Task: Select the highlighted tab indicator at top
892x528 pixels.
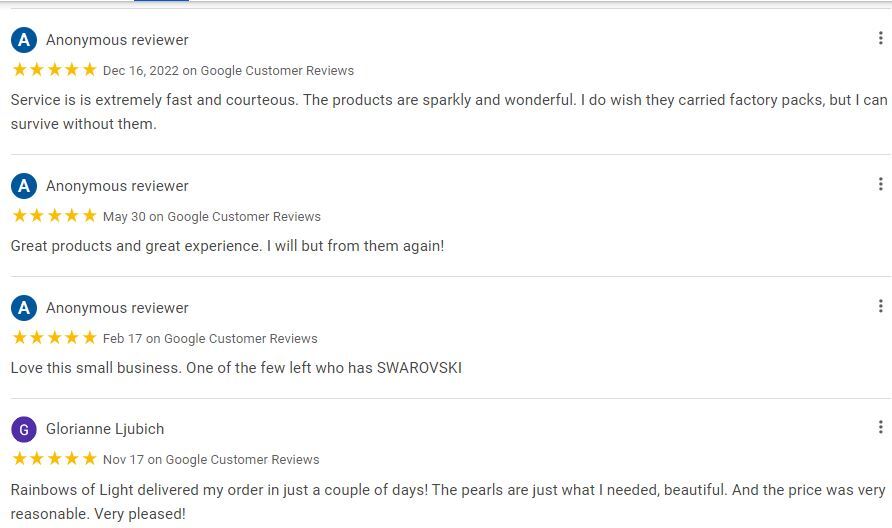Action: coord(161,1)
